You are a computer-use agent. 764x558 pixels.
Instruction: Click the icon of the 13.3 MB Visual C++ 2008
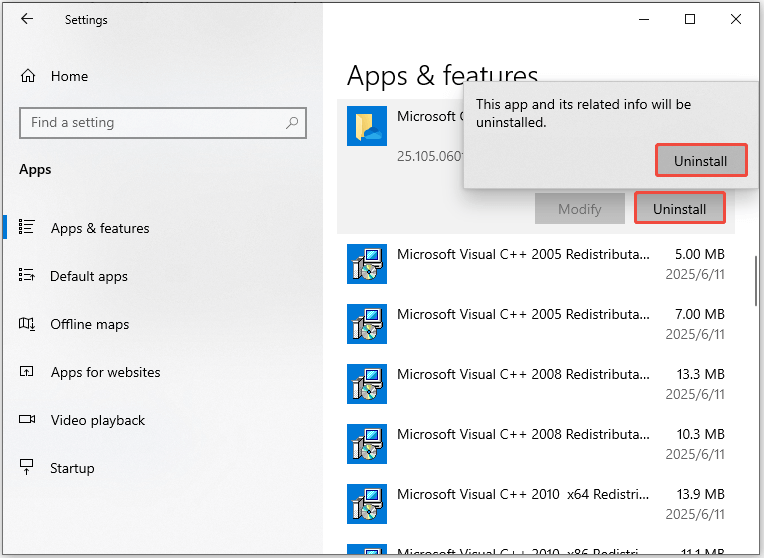[x=367, y=384]
